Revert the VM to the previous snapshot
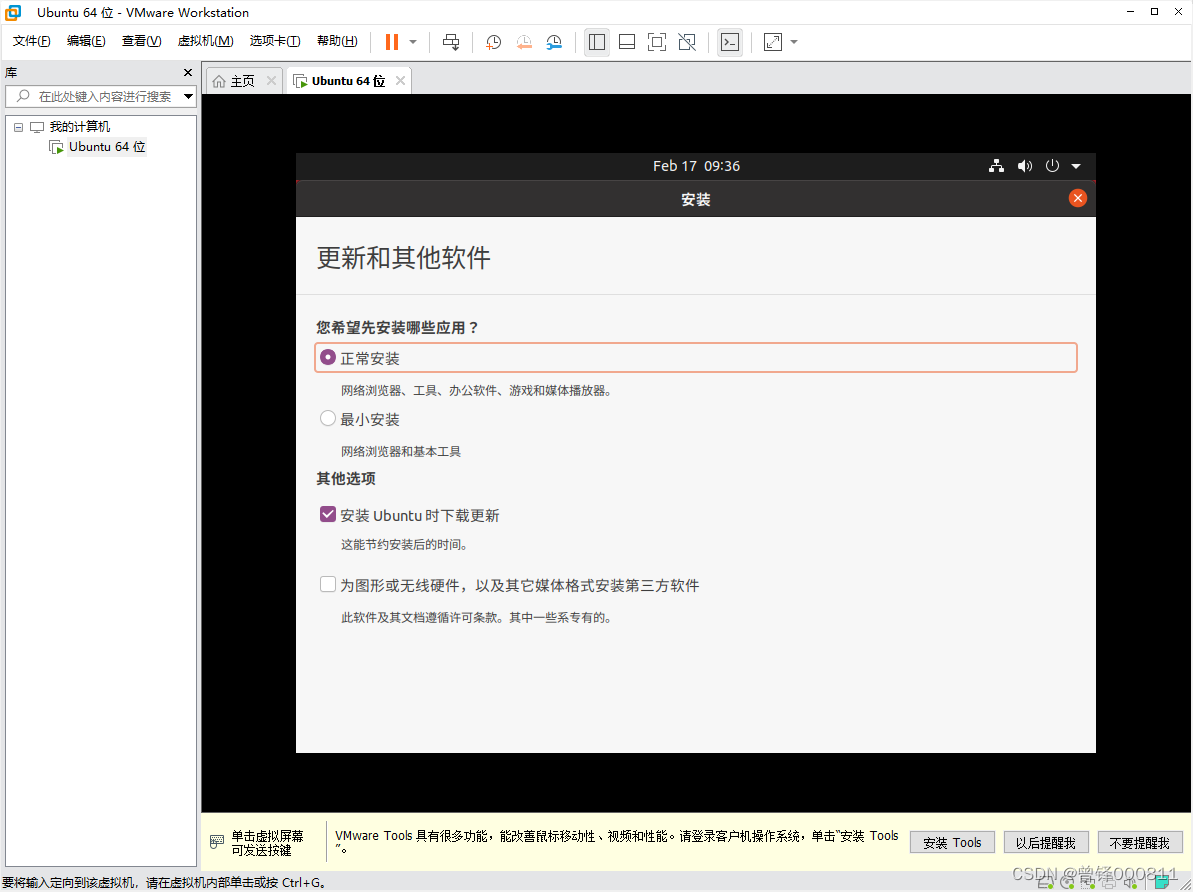Viewport: 1193px width, 892px height. coord(524,42)
